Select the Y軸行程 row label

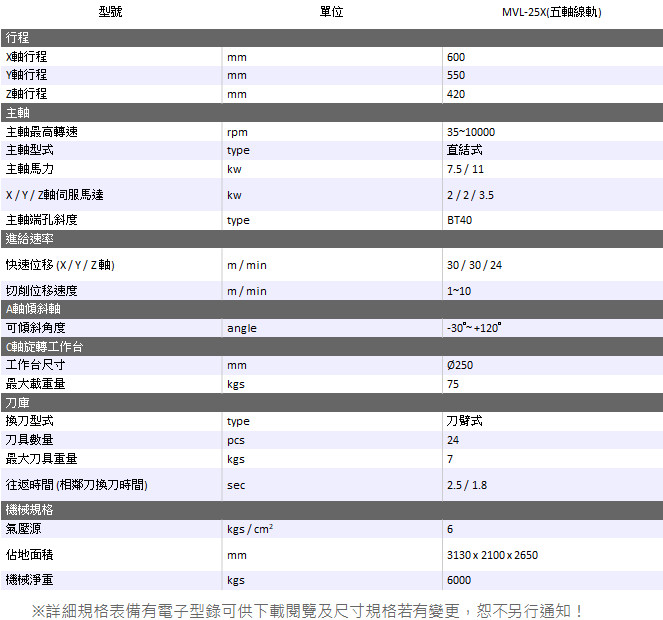pyautogui.click(x=26, y=75)
